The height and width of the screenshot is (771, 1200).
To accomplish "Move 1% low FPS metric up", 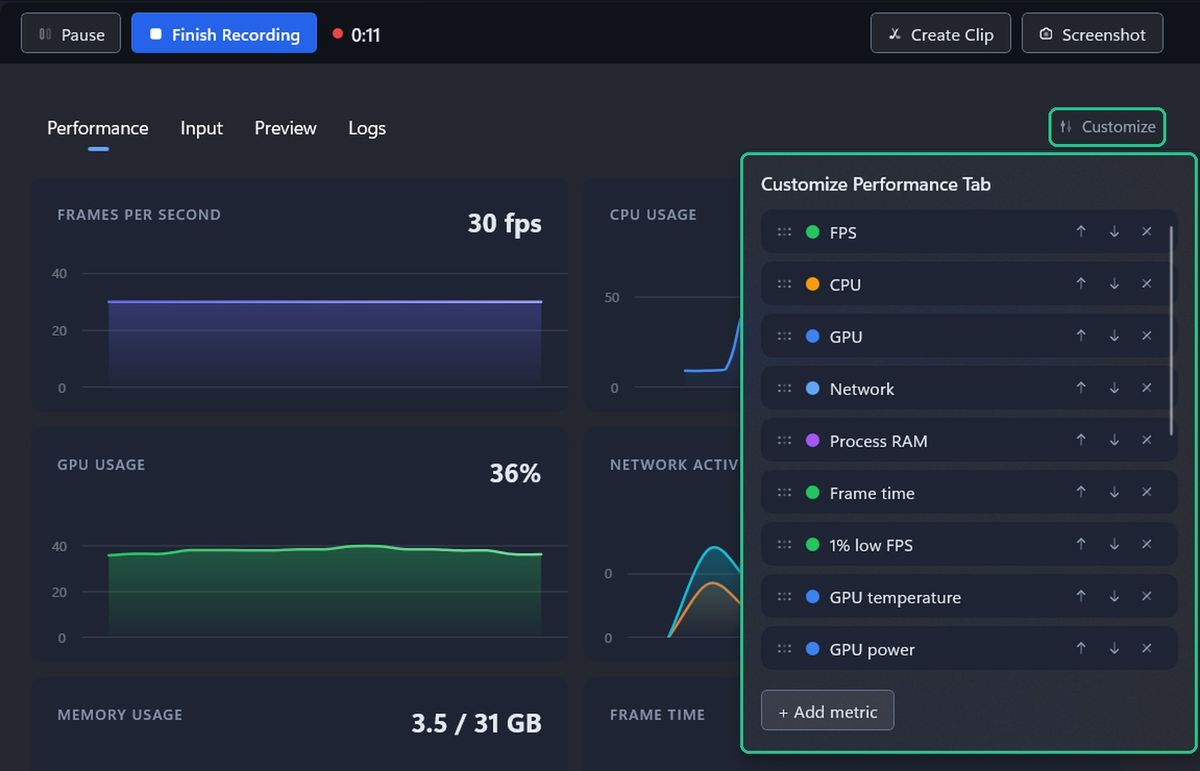I will coord(1081,544).
